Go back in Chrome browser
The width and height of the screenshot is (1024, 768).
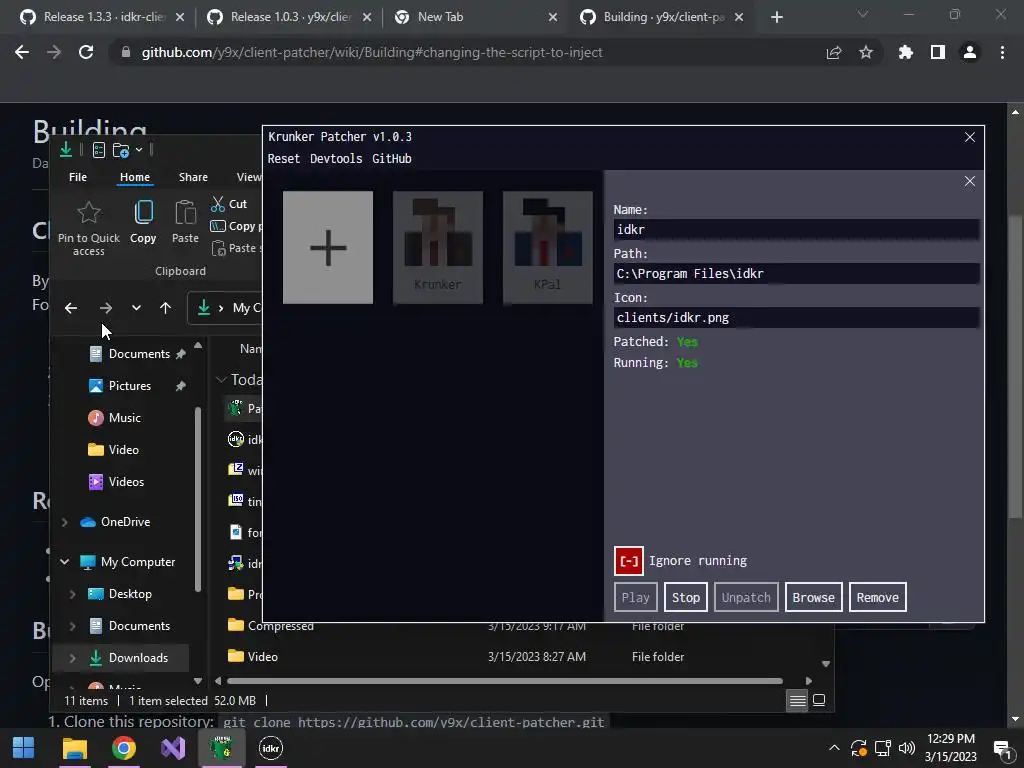coord(22,52)
